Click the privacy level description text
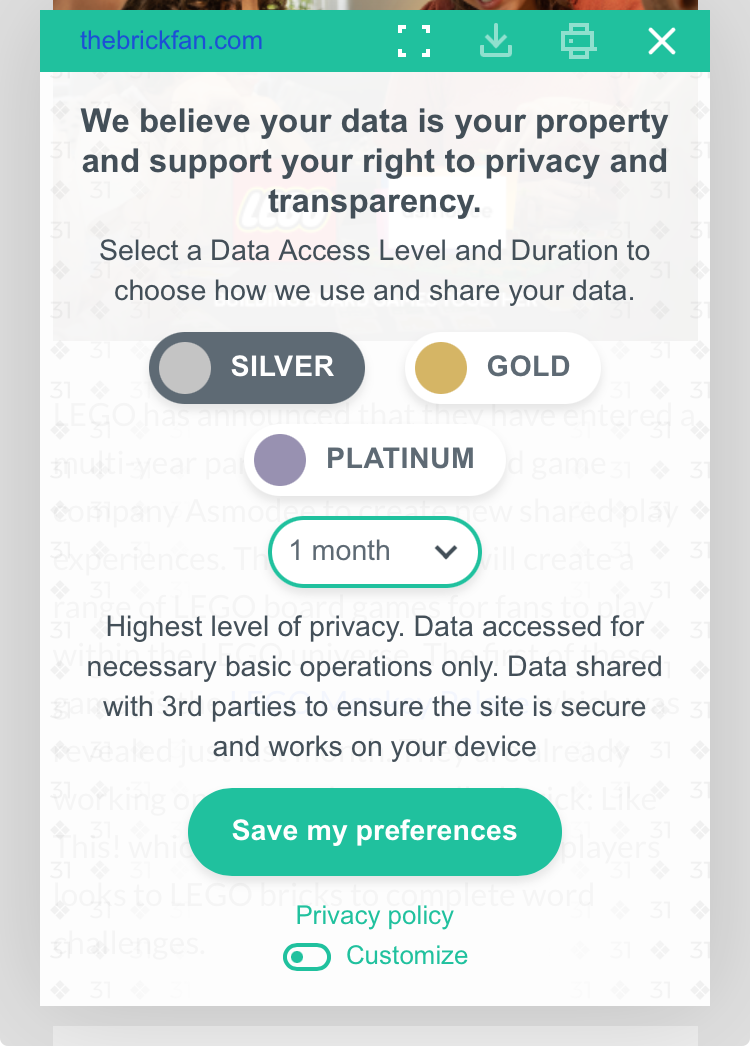Viewport: 750px width, 1046px height. [375, 687]
